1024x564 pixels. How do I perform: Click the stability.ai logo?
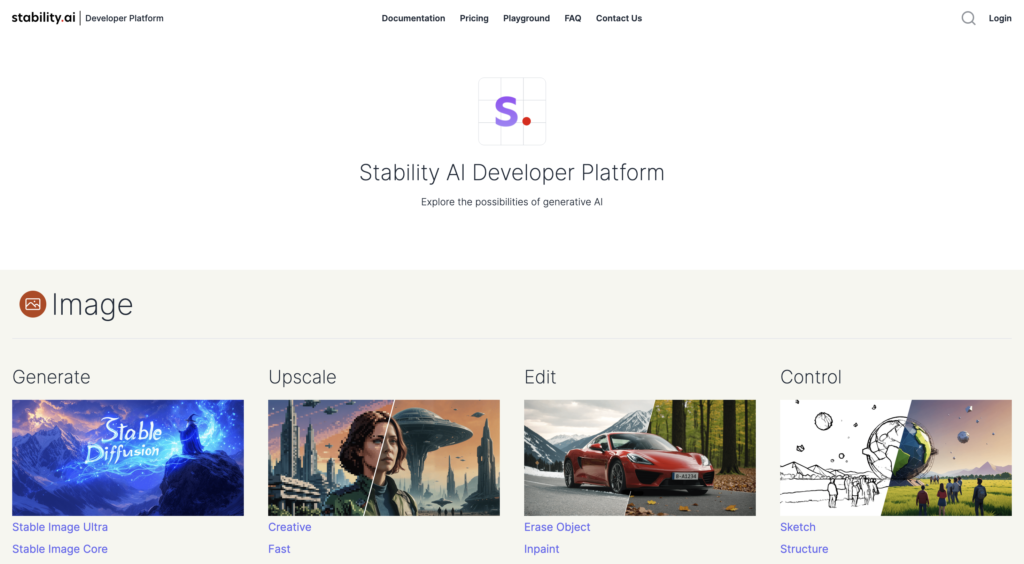pos(44,18)
